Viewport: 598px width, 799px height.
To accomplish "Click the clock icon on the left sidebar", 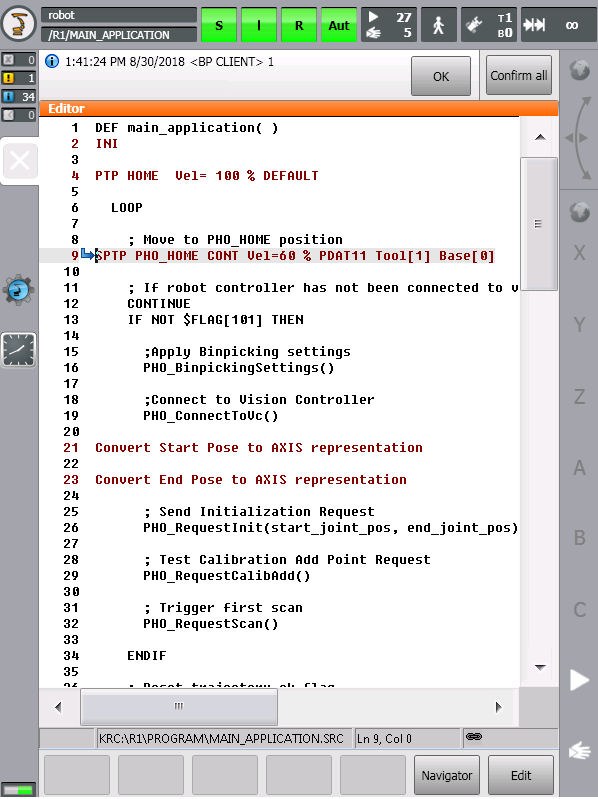I will 19,350.
